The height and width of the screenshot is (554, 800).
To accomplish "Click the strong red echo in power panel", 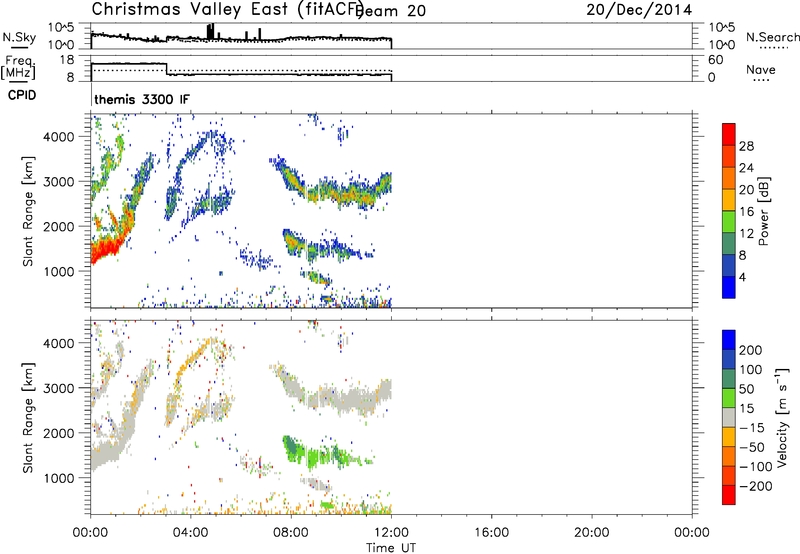I will [x=105, y=250].
